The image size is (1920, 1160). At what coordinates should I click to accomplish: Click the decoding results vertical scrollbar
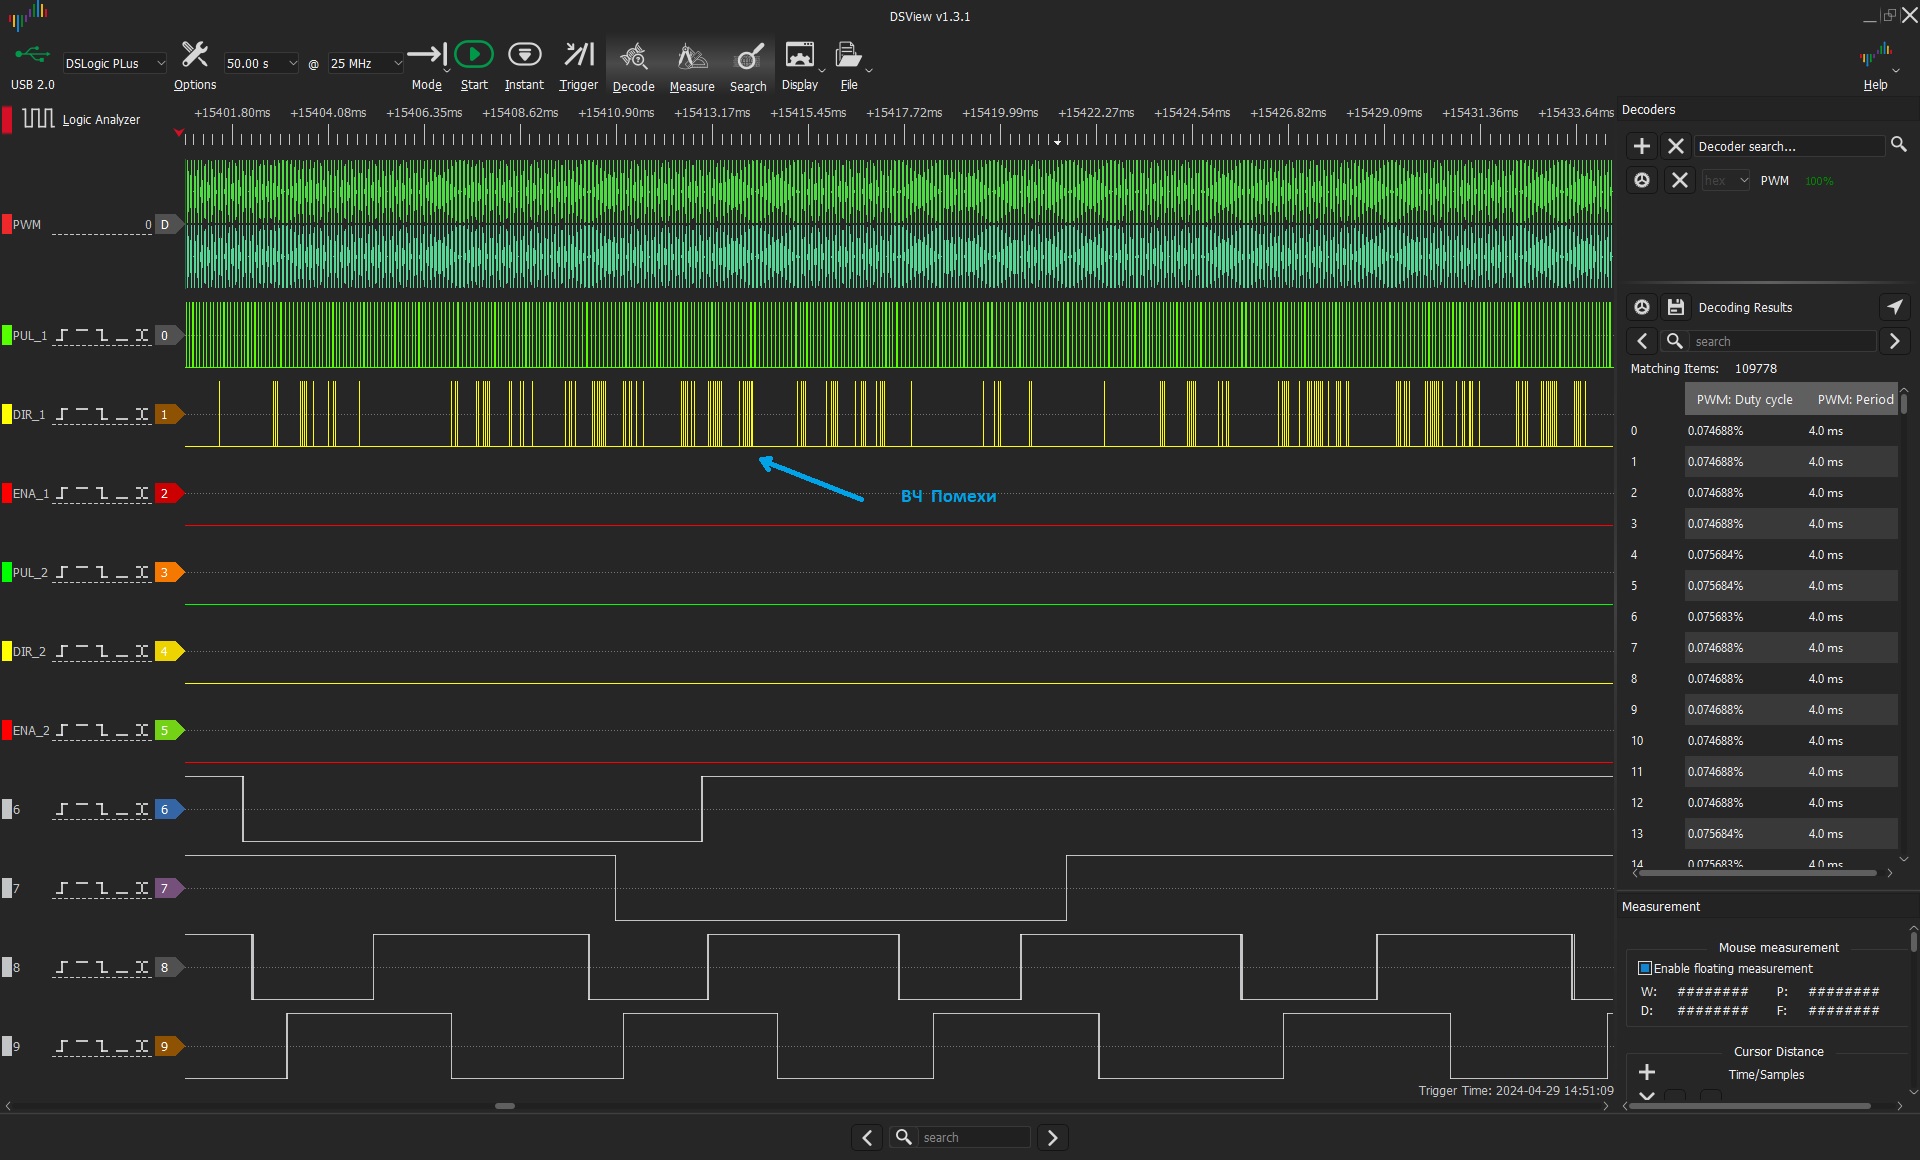coord(1903,403)
